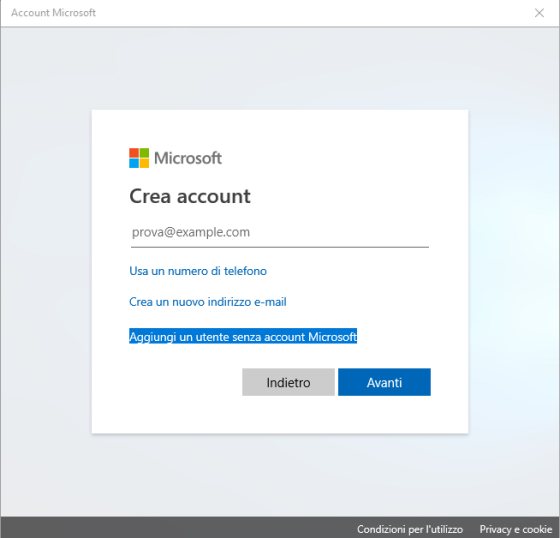
Task: Go back with the Indietro button
Action: coord(288,382)
